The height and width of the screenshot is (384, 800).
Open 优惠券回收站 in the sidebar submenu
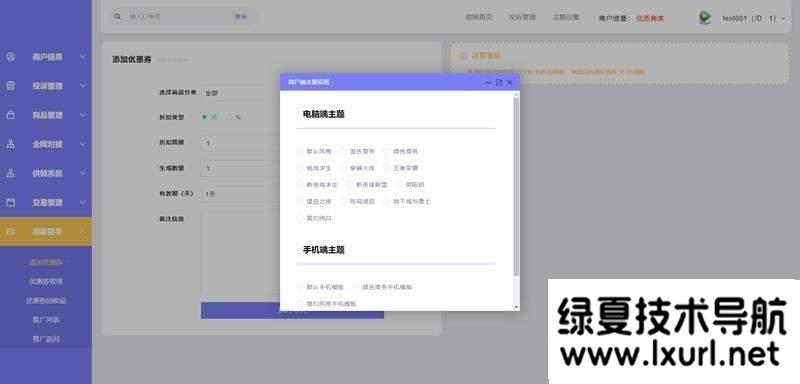pyautogui.click(x=46, y=300)
